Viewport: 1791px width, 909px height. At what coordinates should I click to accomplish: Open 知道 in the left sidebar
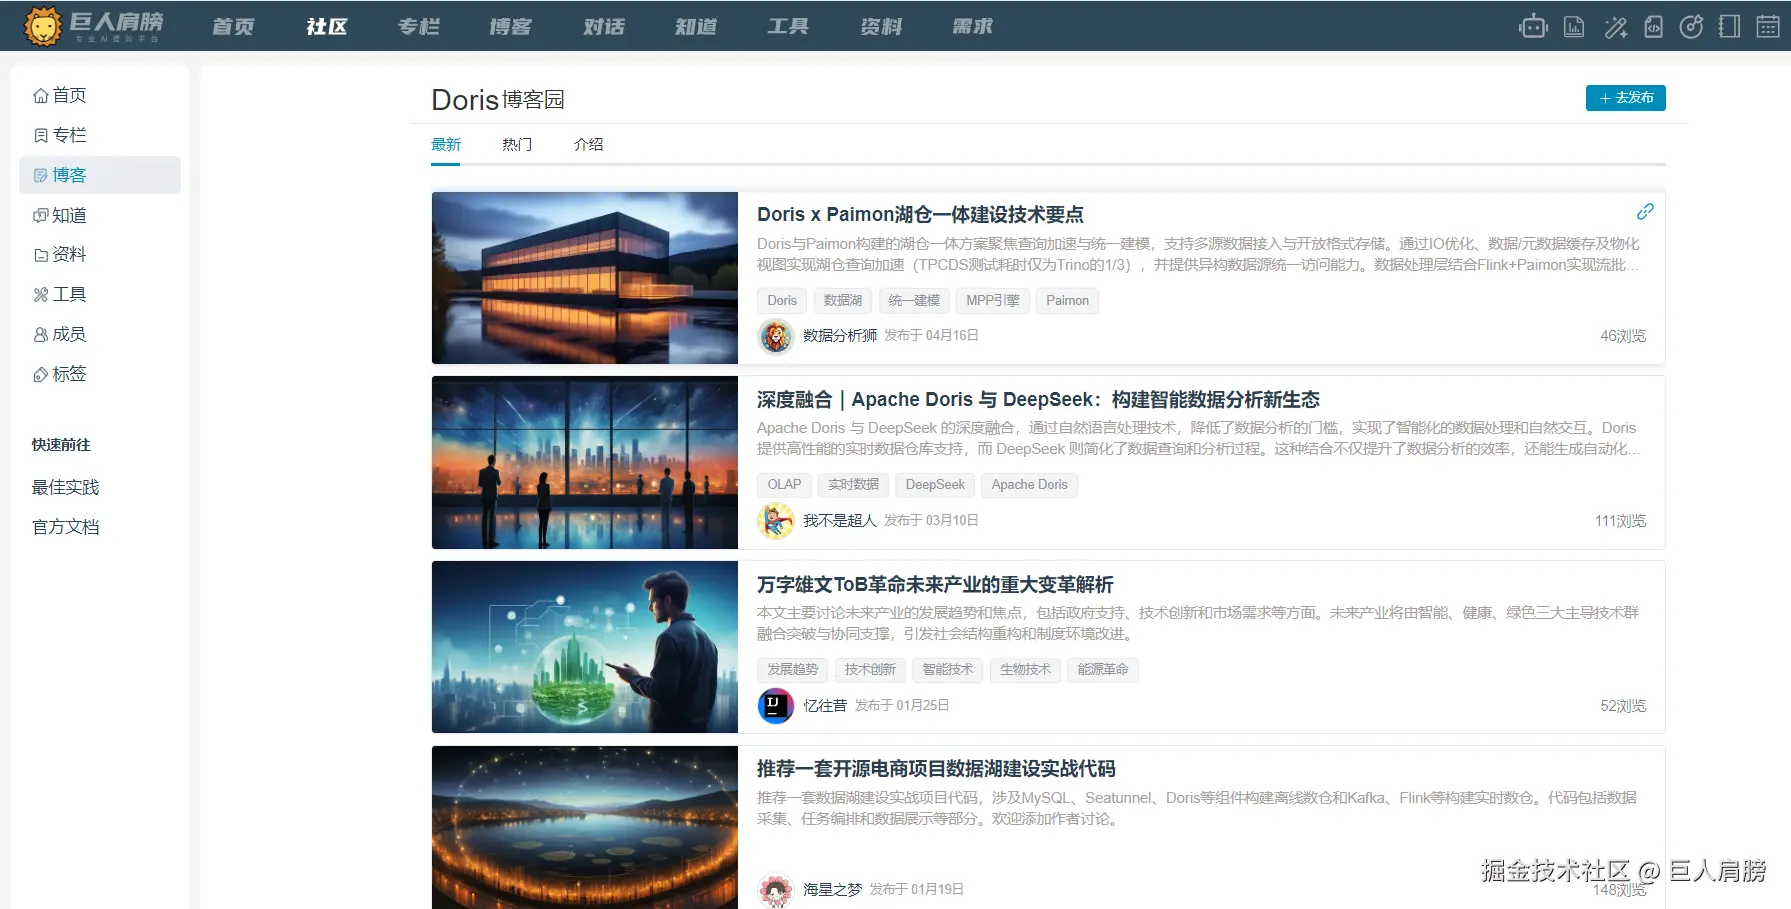tap(60, 215)
